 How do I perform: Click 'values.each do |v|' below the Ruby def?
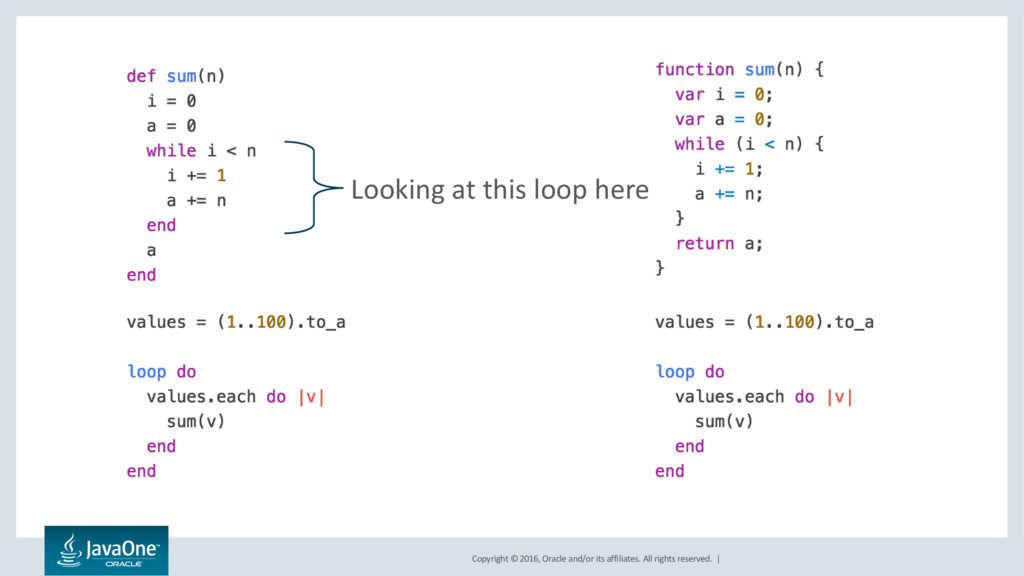click(x=236, y=396)
